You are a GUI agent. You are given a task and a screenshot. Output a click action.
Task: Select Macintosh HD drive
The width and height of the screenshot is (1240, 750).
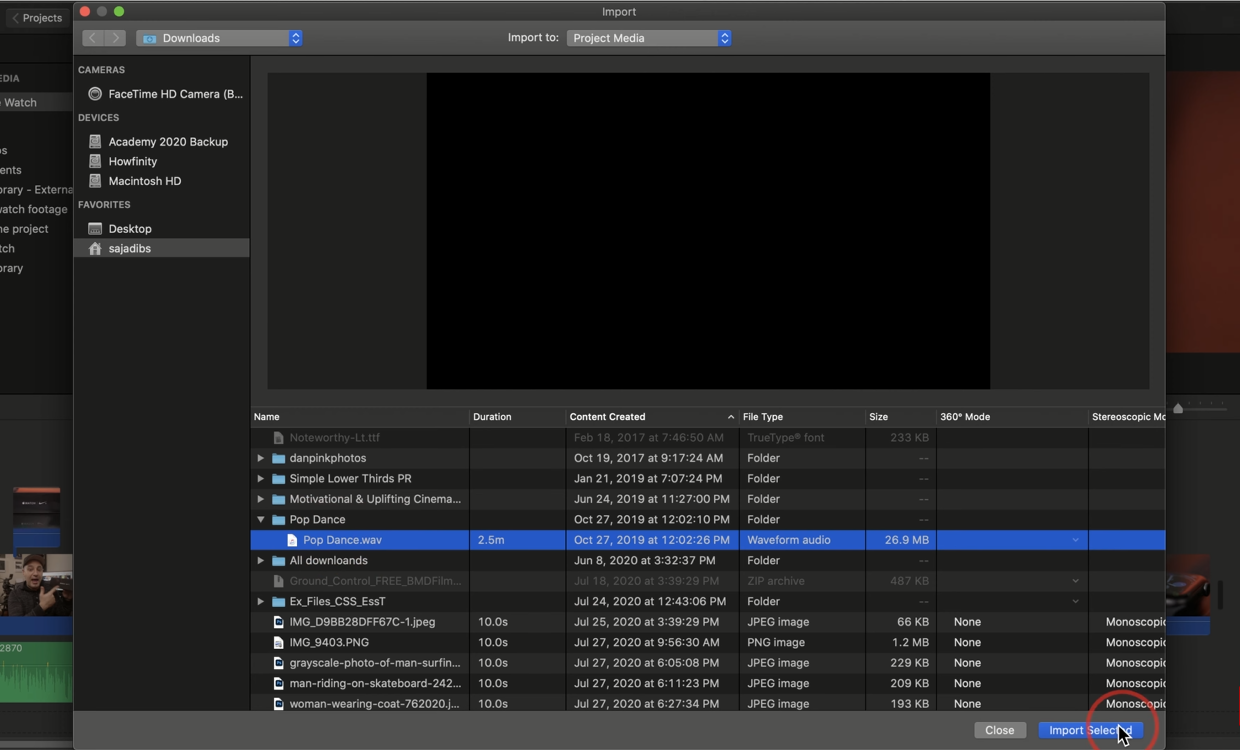click(x=144, y=181)
